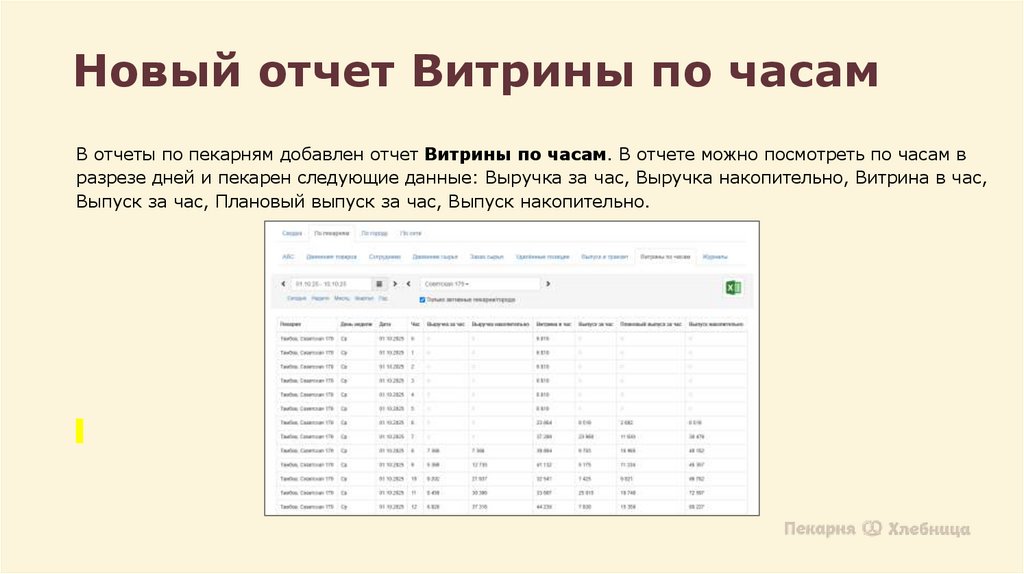The height and width of the screenshot is (574, 1024).
Task: Switch to the По городу tab
Action: [374, 233]
